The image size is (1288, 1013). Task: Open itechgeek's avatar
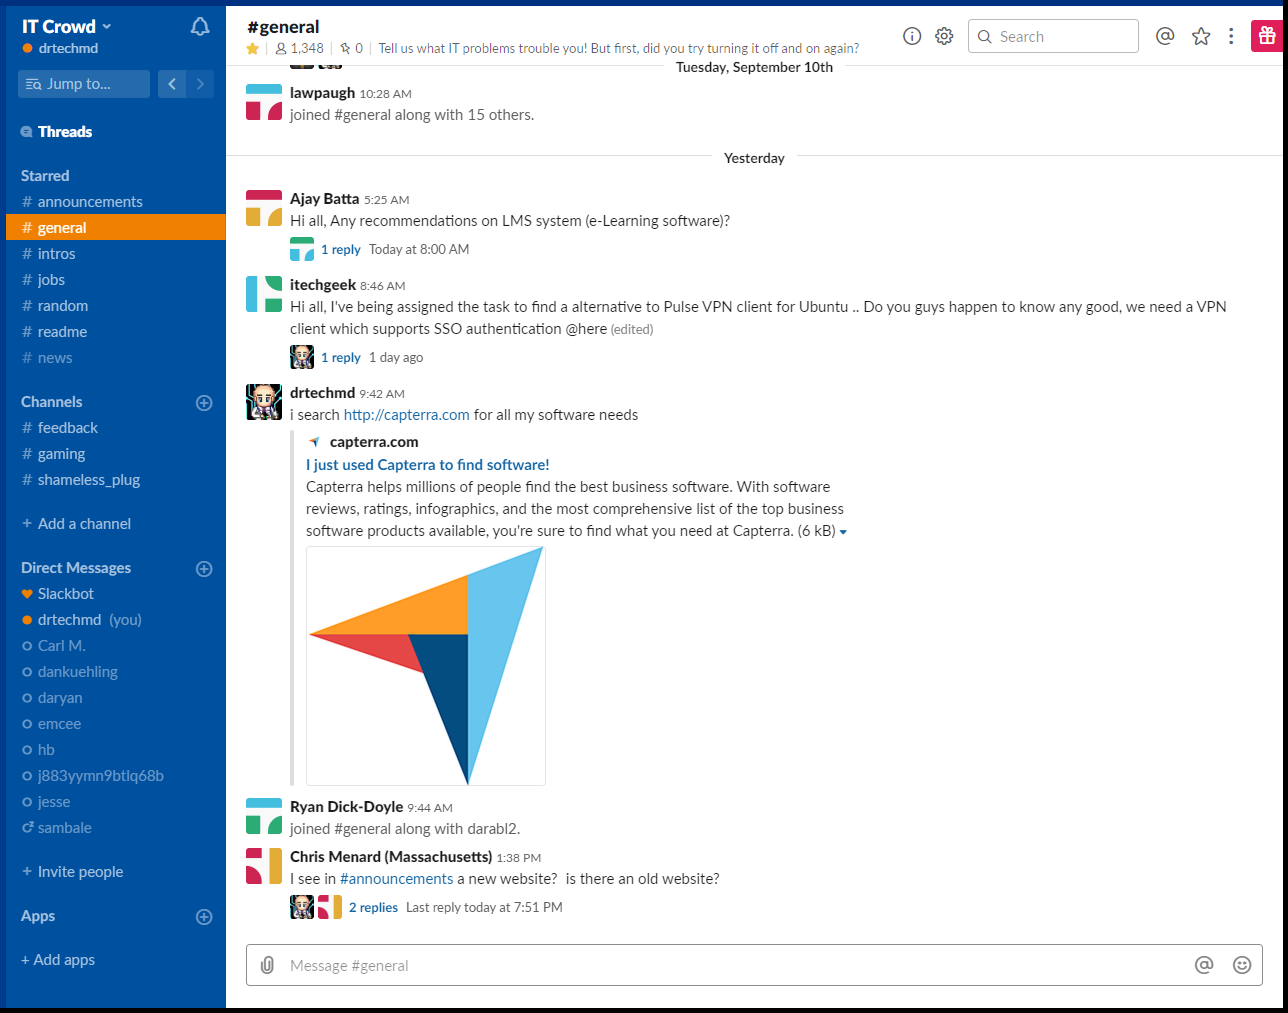pos(264,294)
